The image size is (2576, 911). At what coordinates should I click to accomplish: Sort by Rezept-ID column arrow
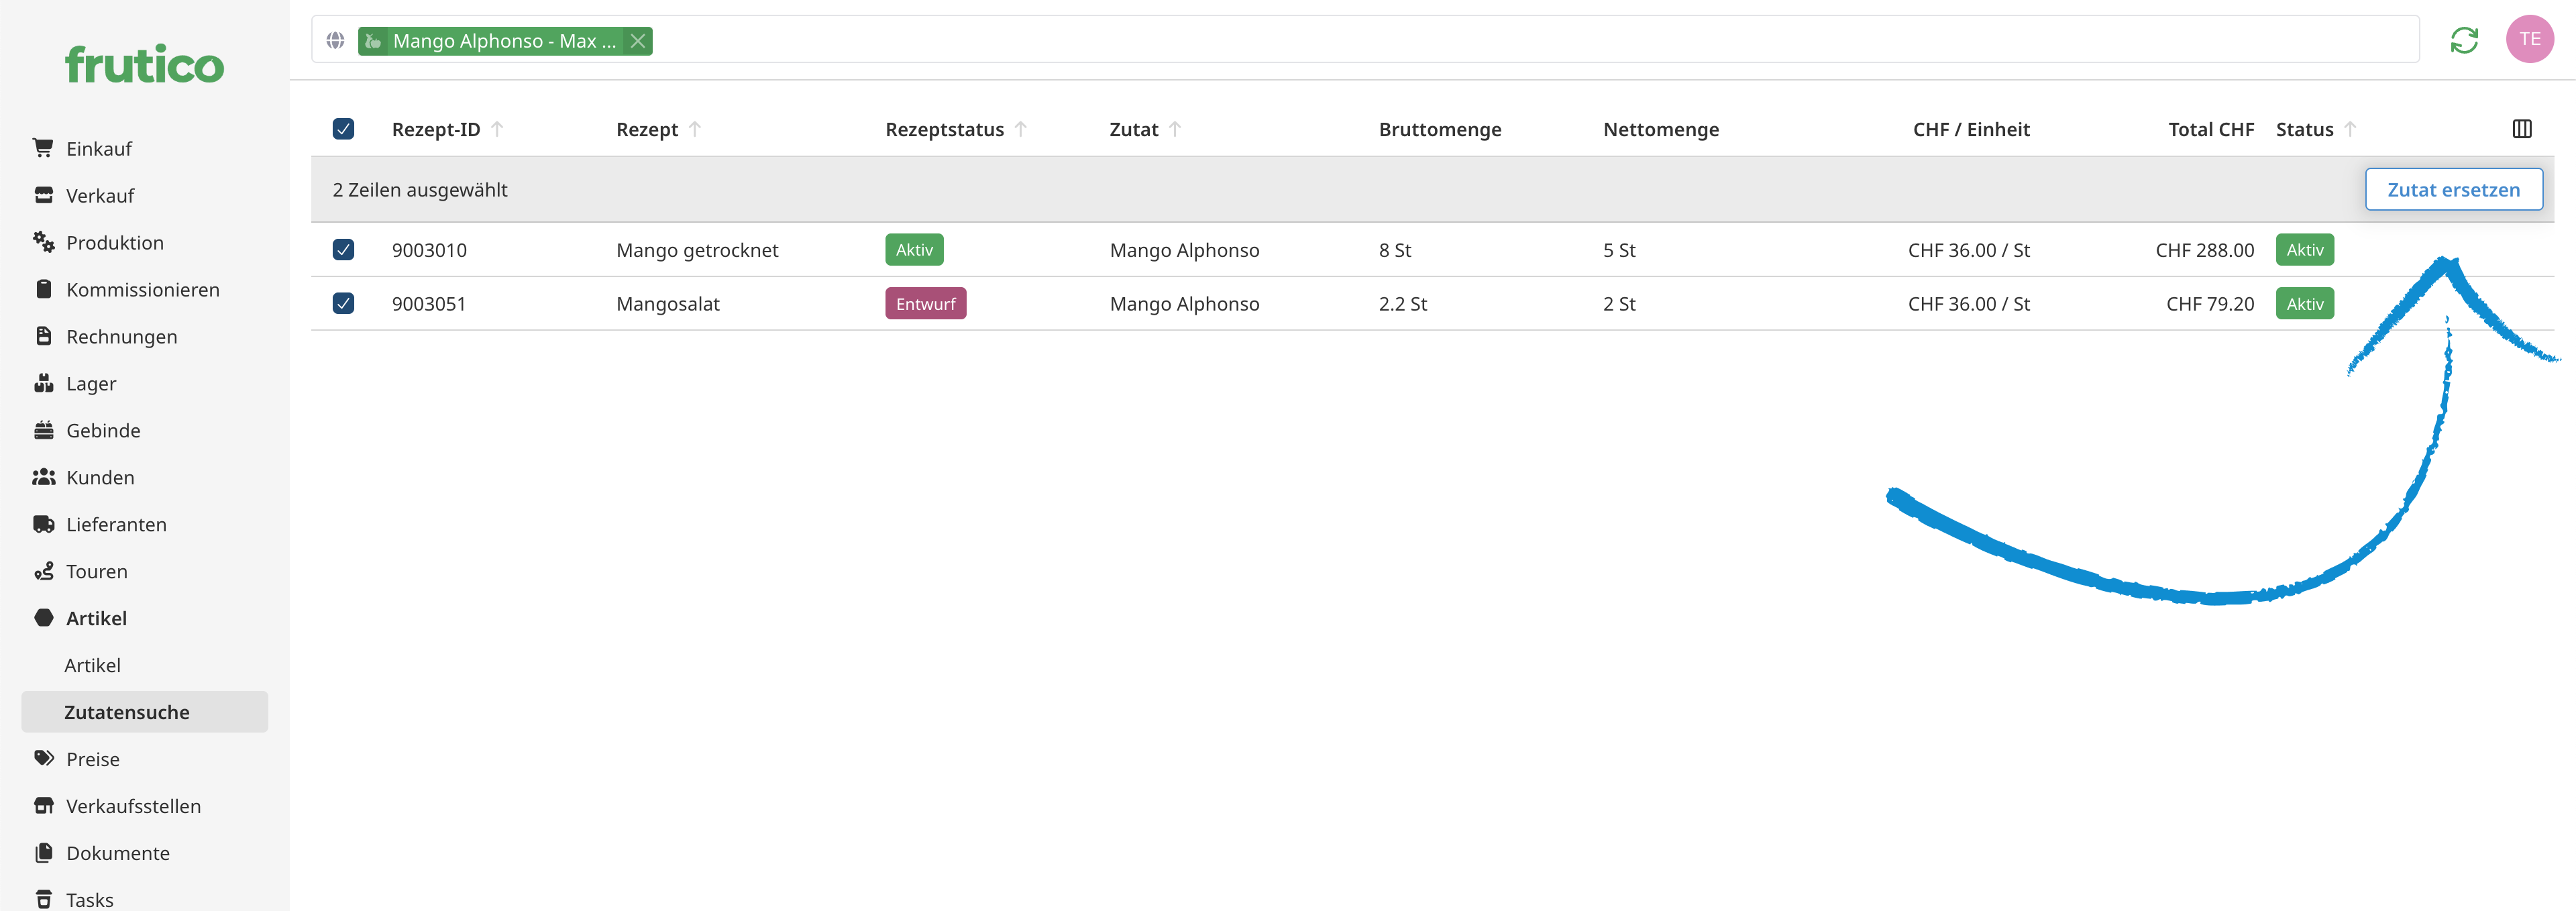click(x=497, y=129)
